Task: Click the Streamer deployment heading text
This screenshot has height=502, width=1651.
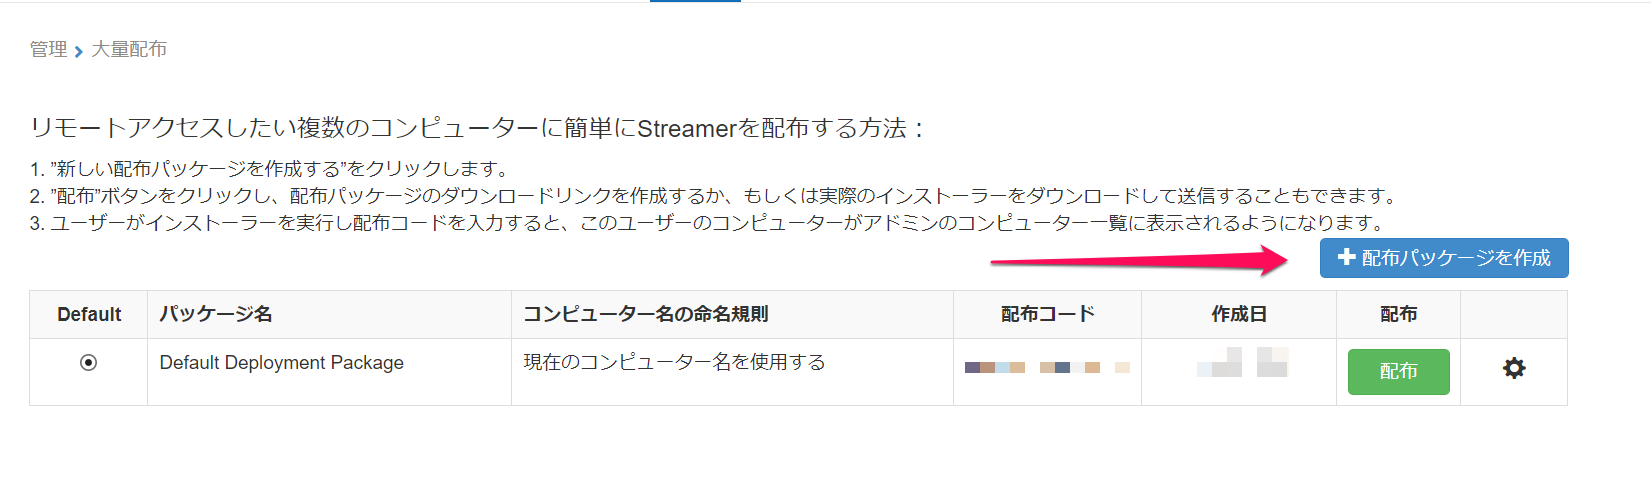Action: point(479,128)
